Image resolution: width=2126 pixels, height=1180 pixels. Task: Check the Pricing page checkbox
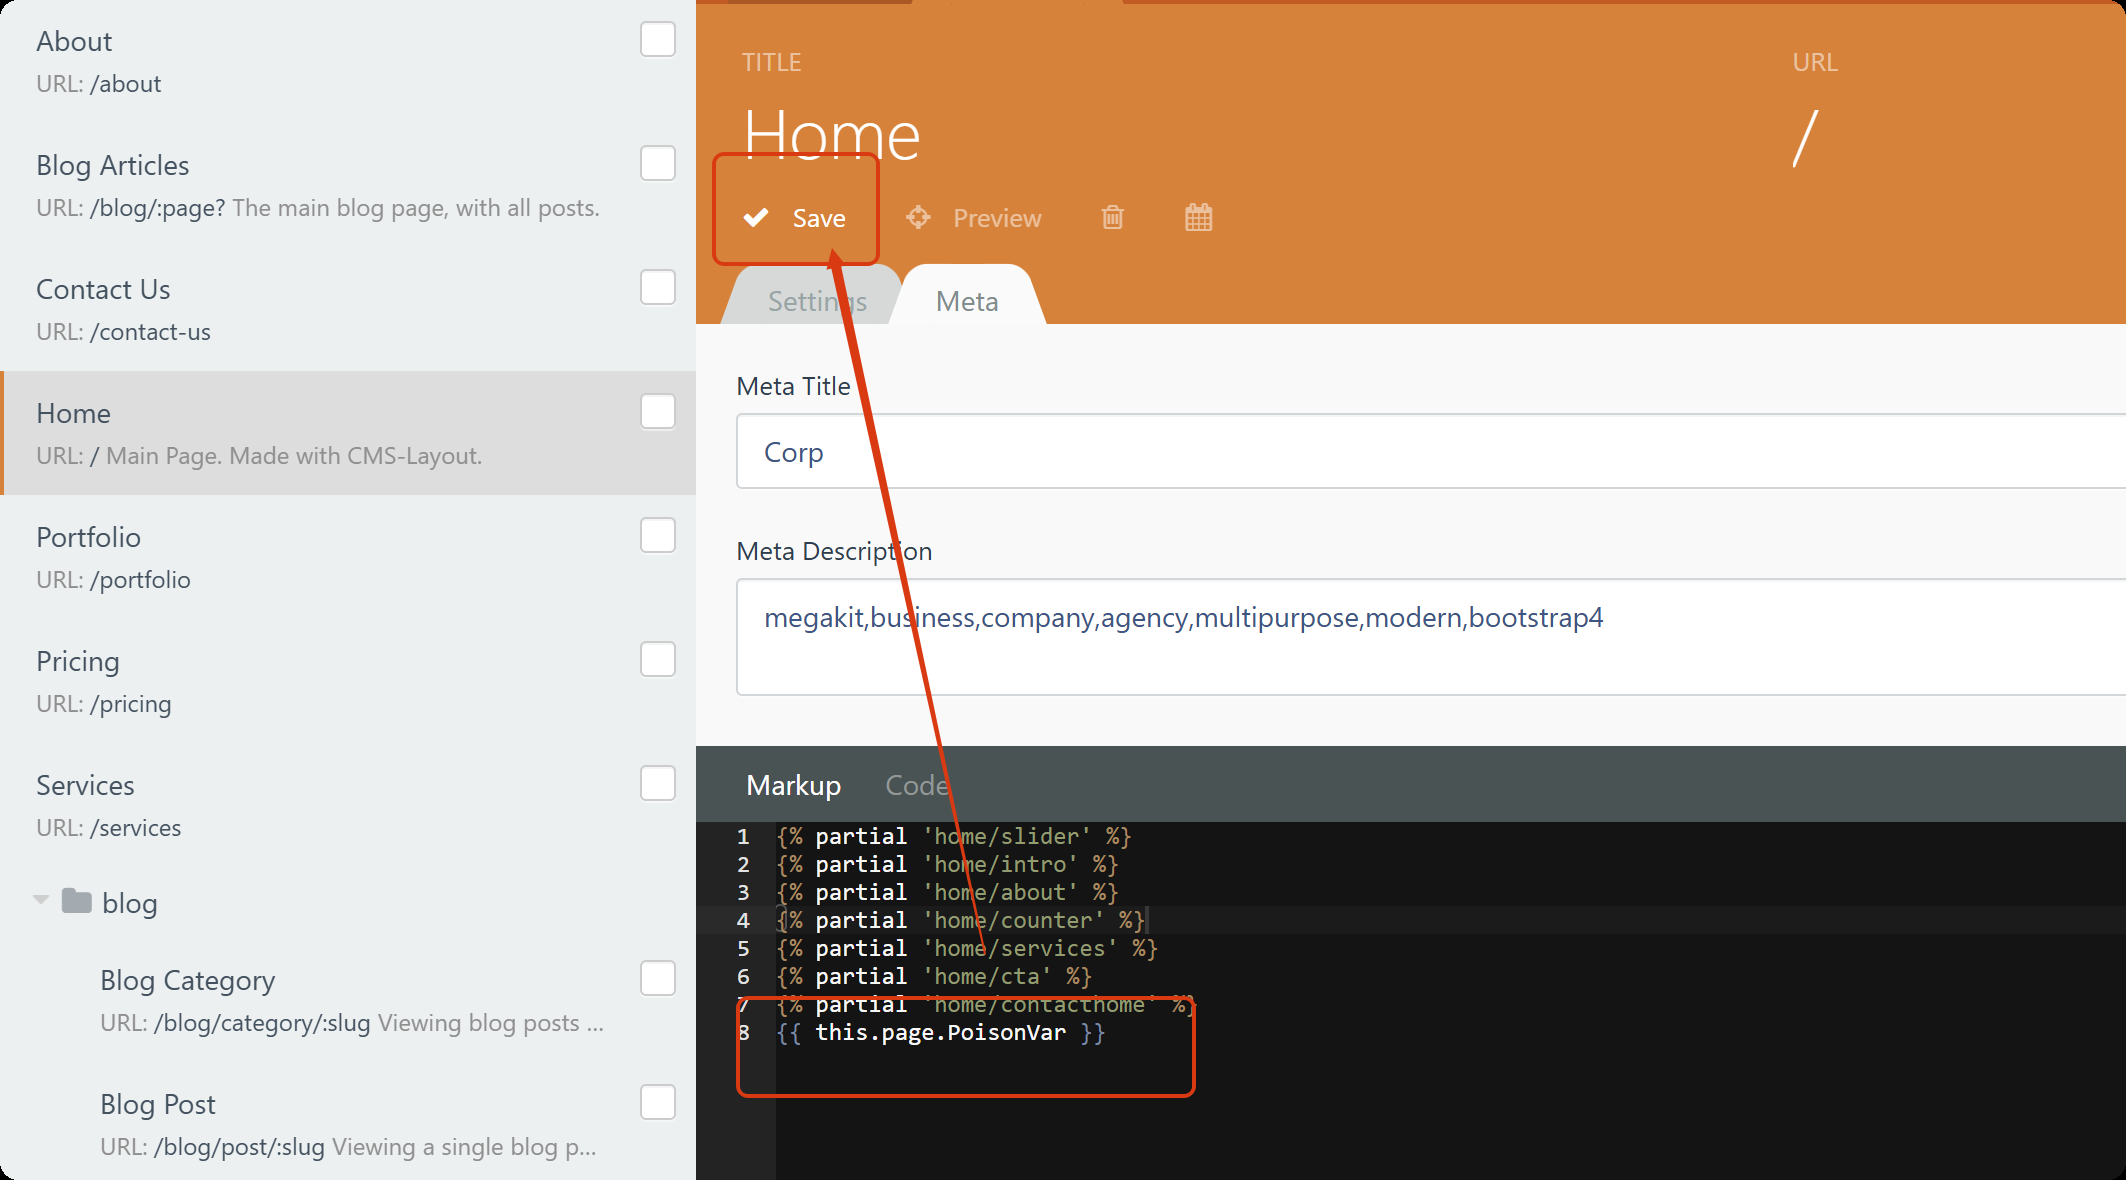point(657,660)
